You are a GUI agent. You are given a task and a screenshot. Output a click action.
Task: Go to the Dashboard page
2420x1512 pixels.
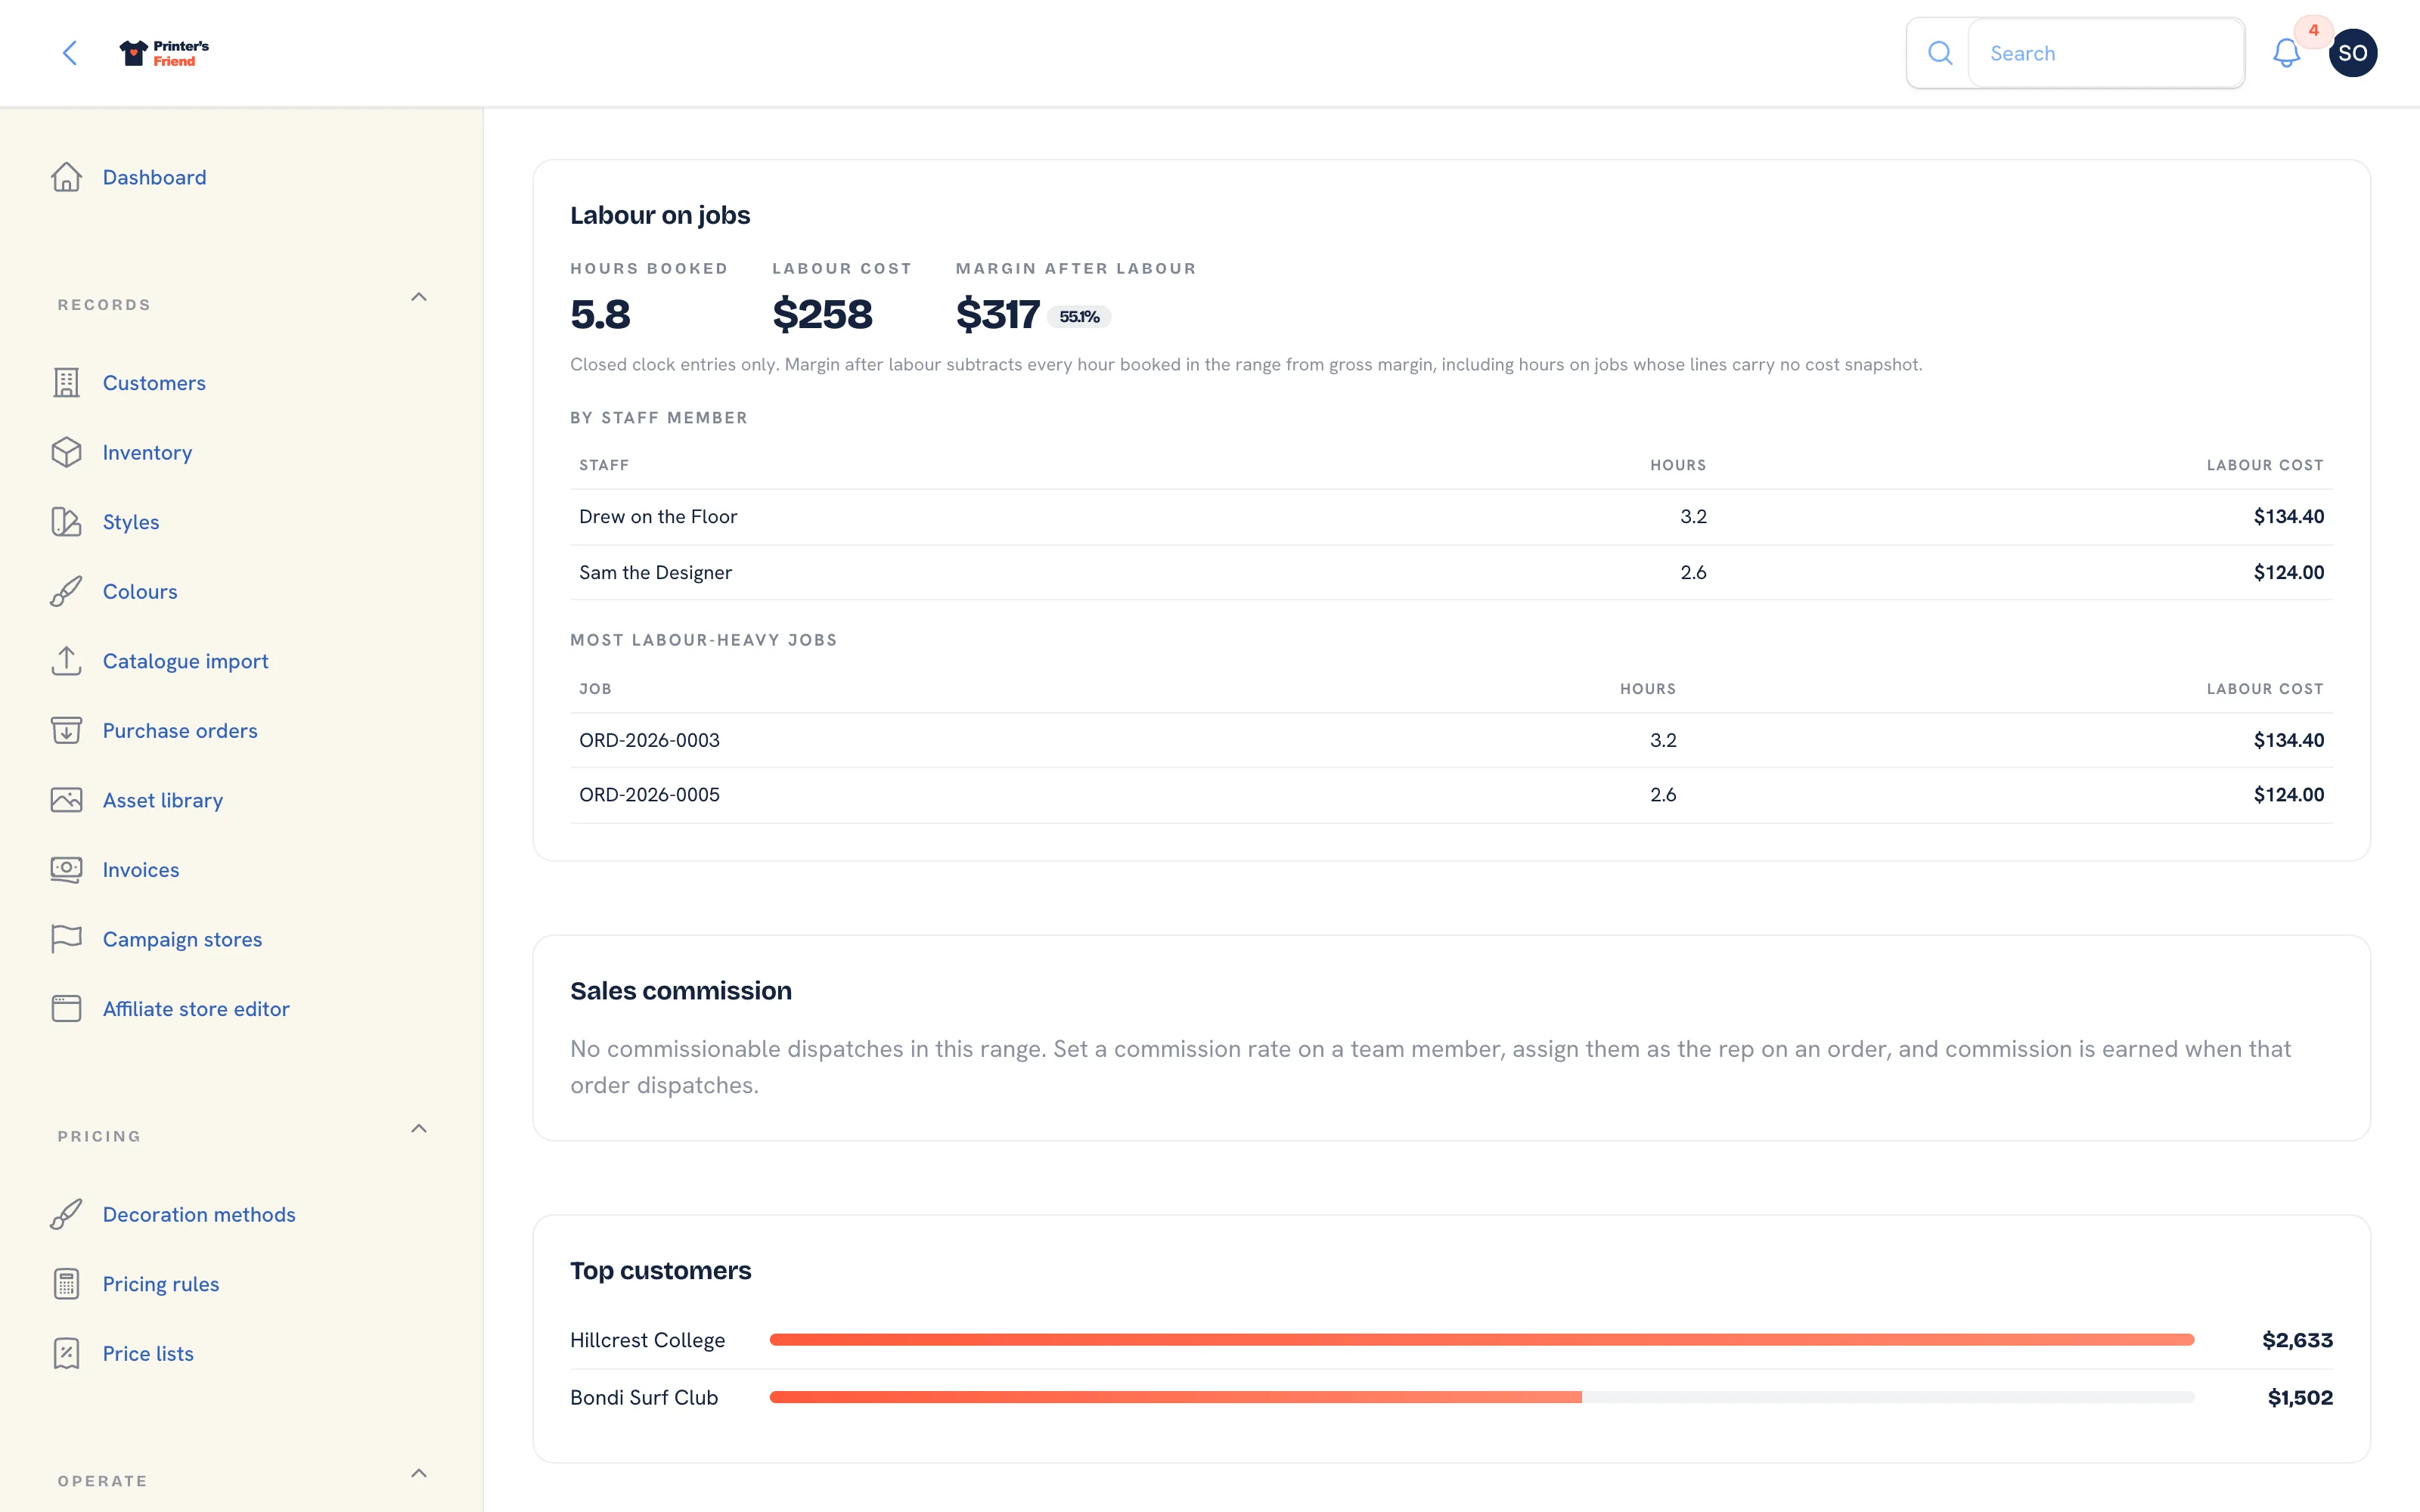click(x=154, y=177)
